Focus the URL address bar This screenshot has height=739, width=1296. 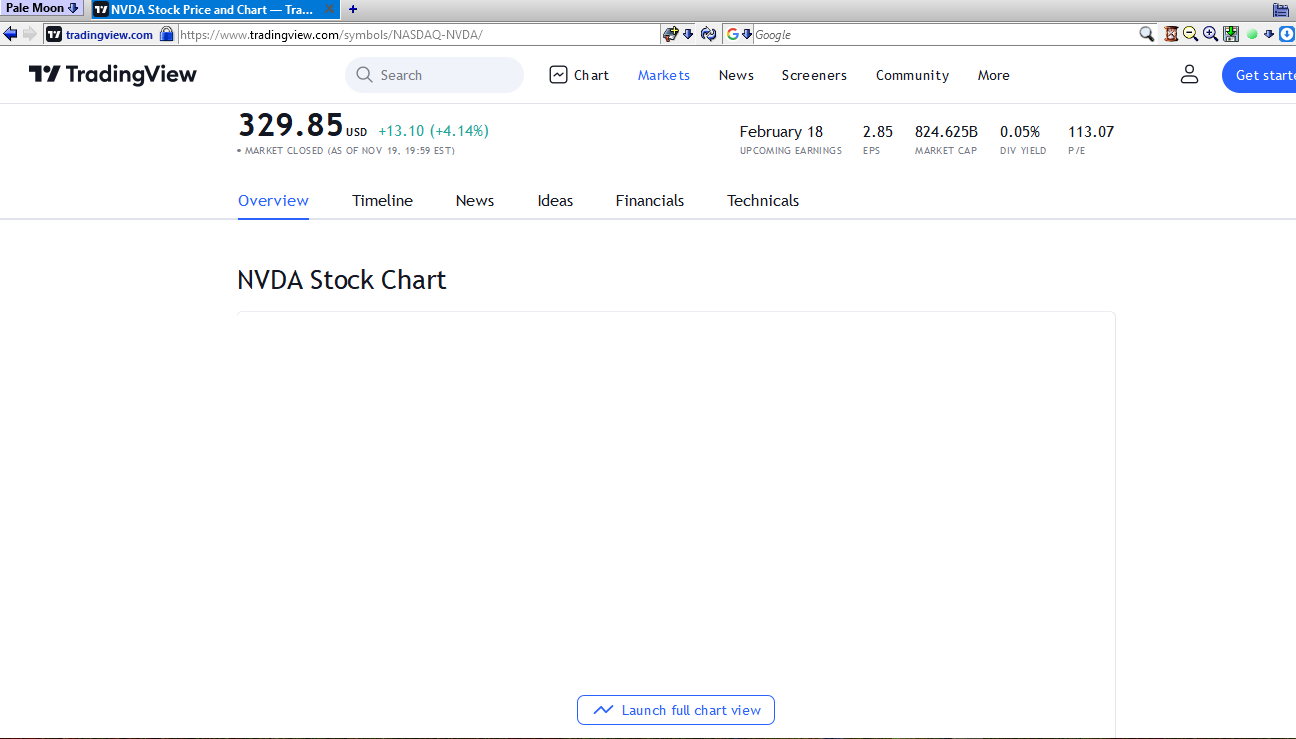click(x=418, y=34)
